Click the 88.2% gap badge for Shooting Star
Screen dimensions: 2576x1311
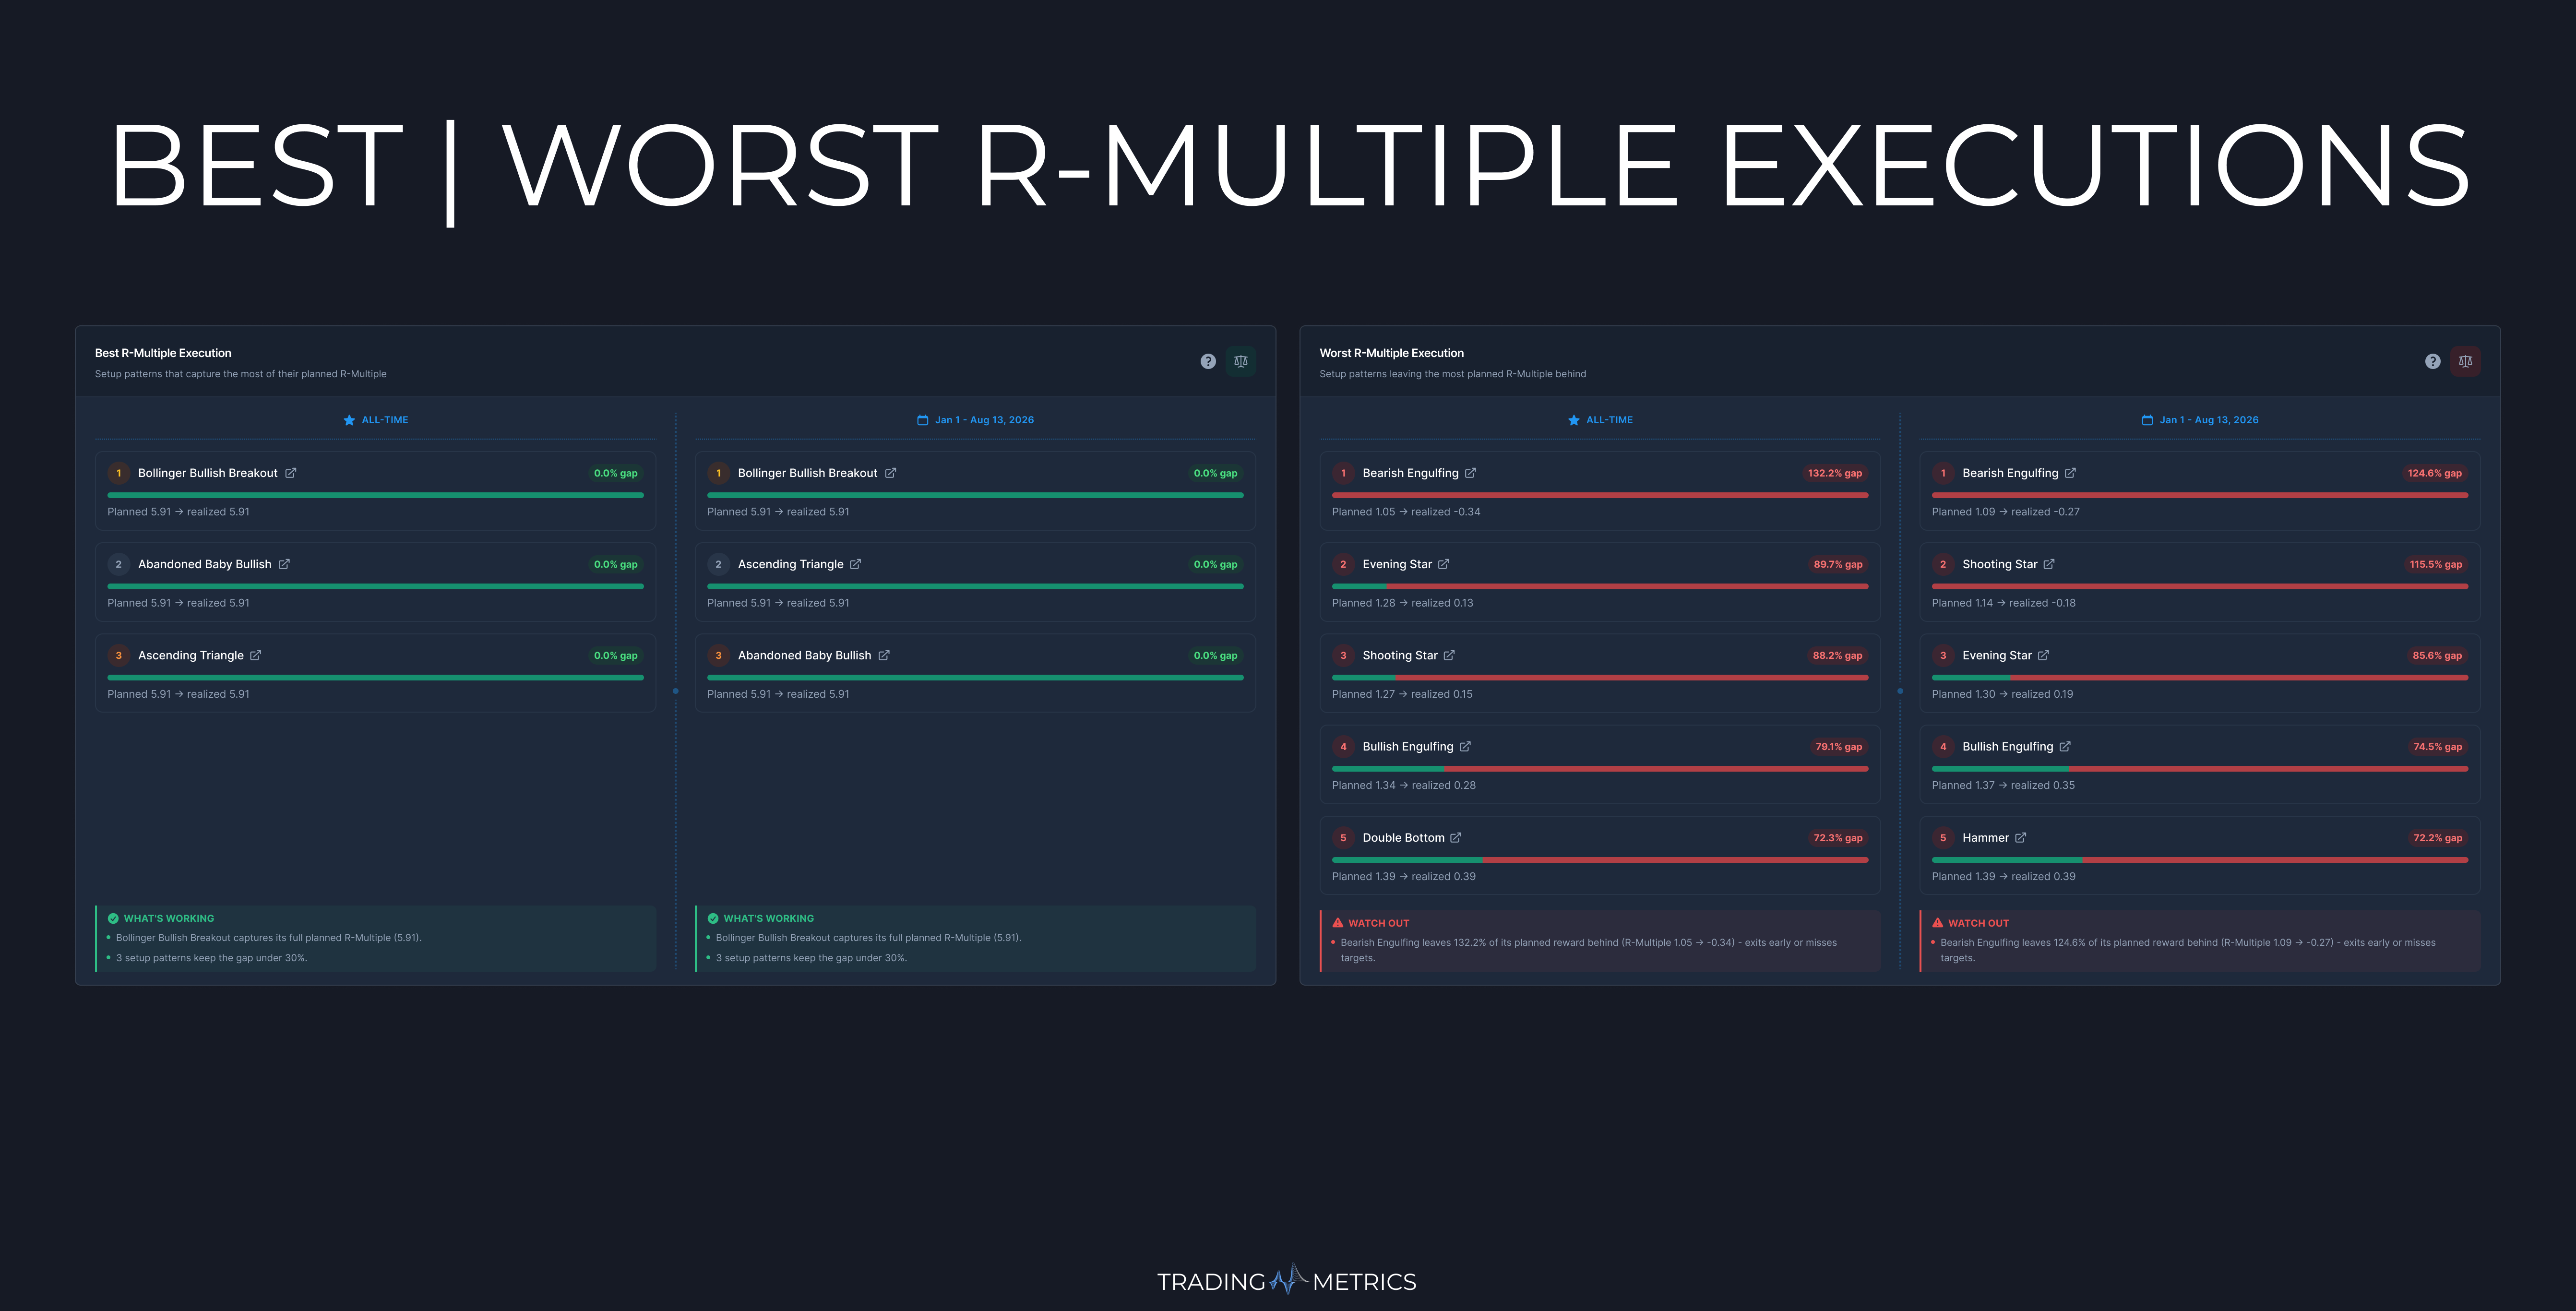pos(1837,656)
